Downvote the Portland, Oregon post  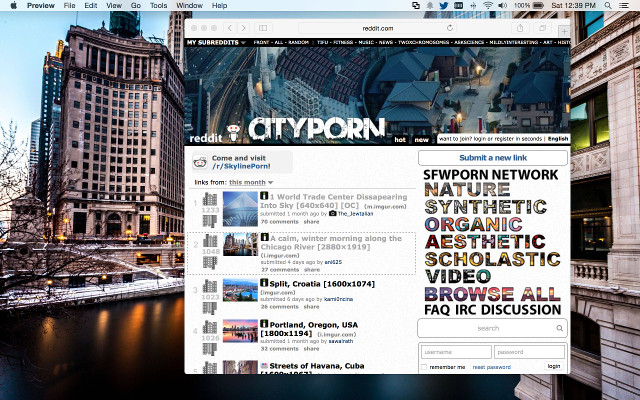pos(210,349)
